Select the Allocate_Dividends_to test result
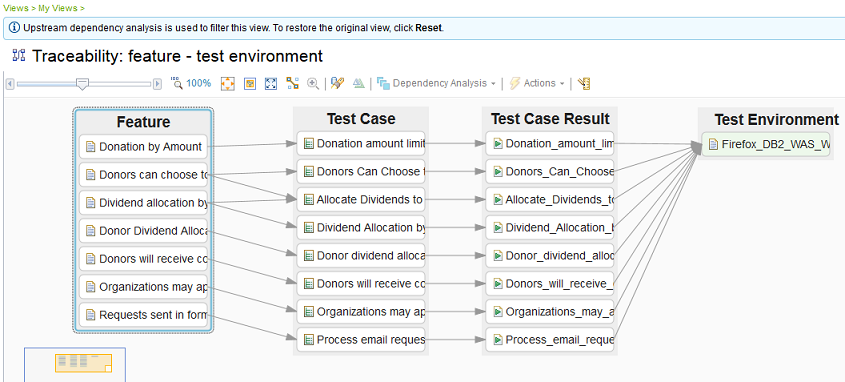This screenshot has height=382, width=845. [550, 199]
